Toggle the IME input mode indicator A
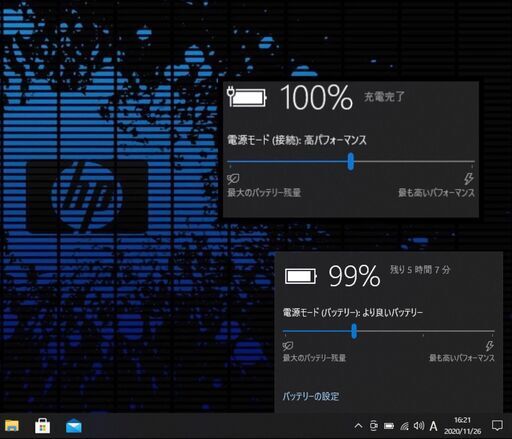The height and width of the screenshot is (439, 512). pos(433,426)
